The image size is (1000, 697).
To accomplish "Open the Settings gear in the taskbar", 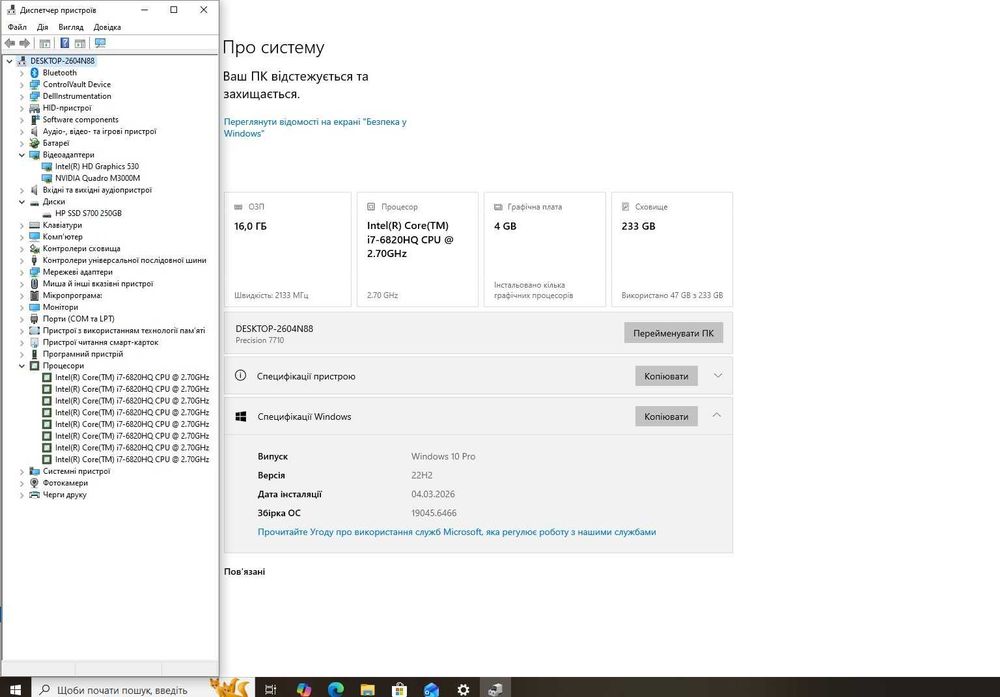I will click(463, 689).
